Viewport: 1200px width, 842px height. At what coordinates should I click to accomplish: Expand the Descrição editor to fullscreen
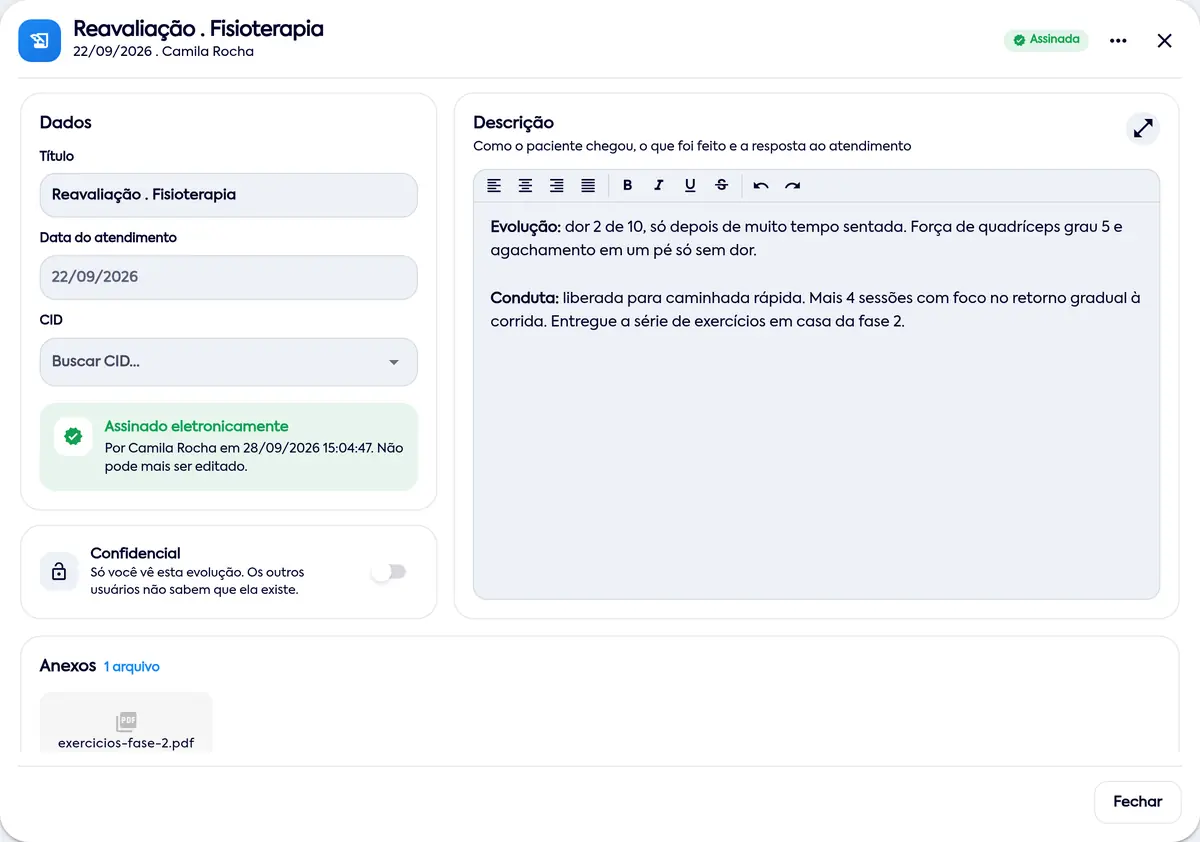[x=1143, y=128]
